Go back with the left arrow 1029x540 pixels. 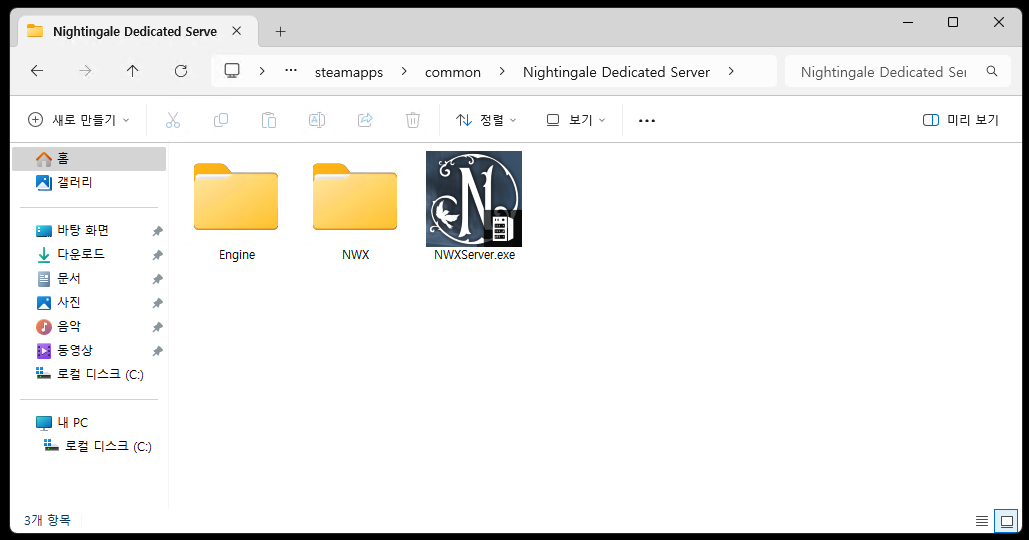[x=37, y=71]
